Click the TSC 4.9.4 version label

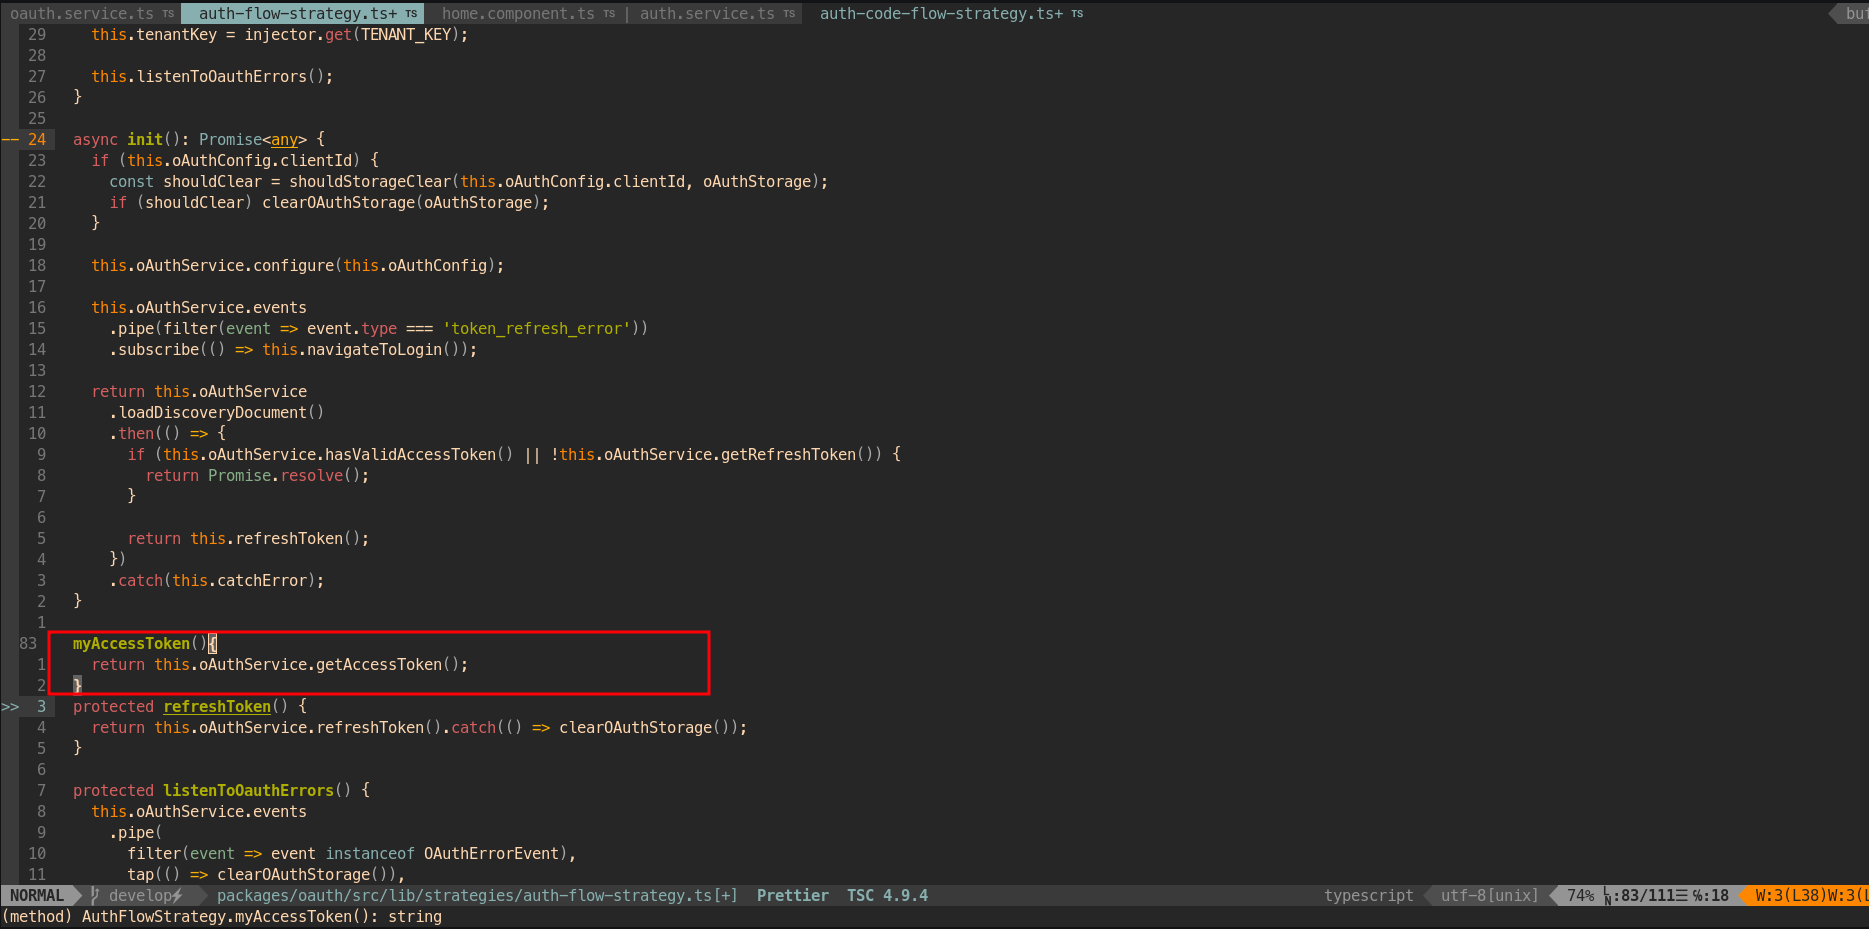pos(886,895)
